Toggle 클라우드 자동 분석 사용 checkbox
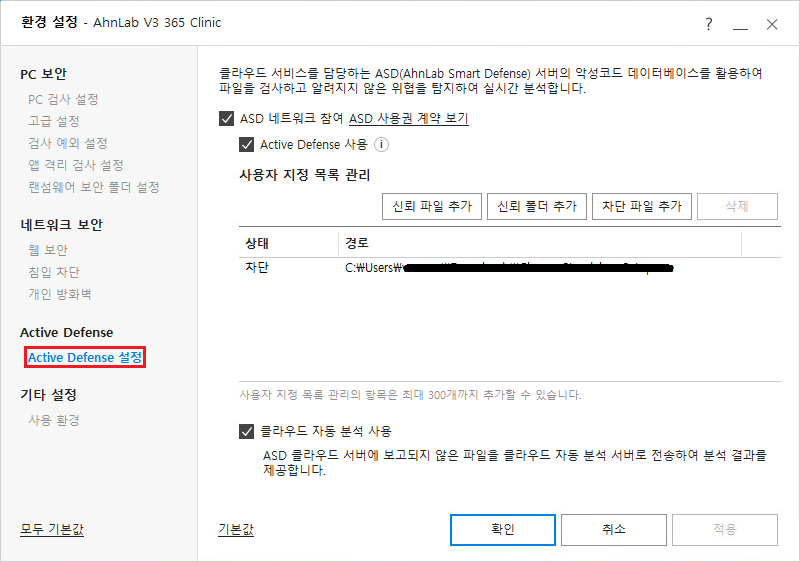 [246, 431]
